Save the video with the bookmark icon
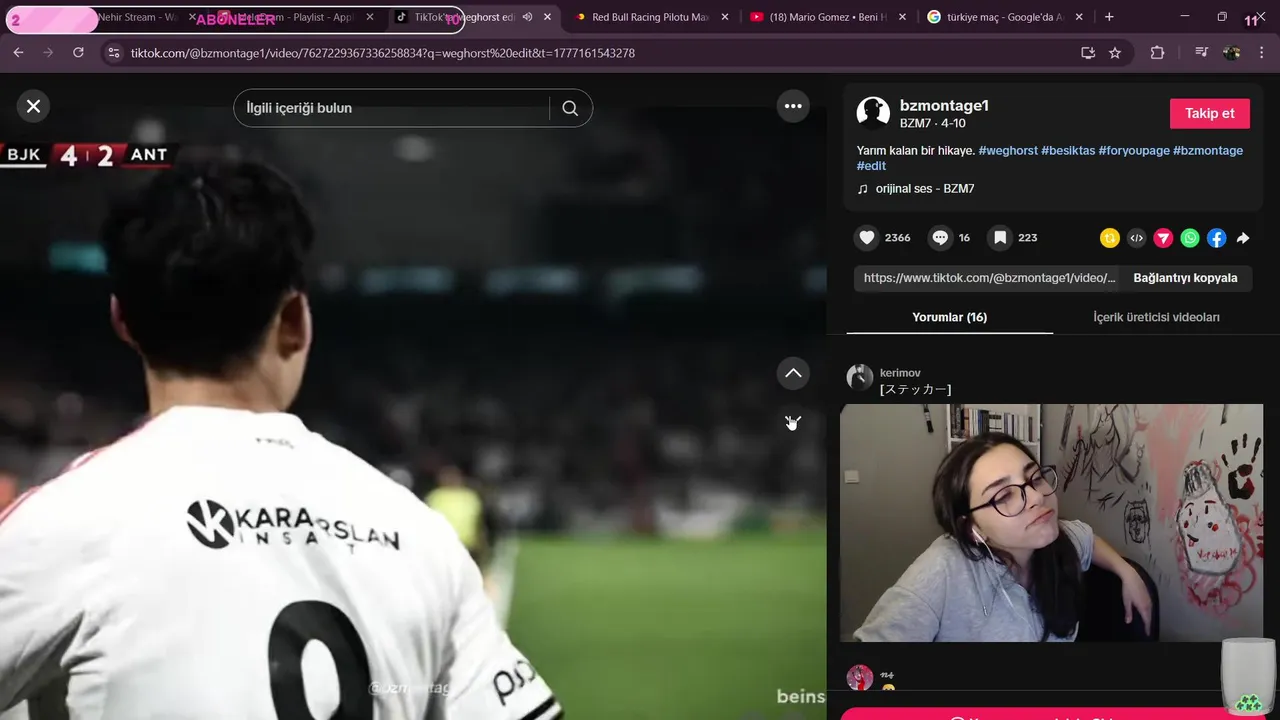Viewport: 1280px width, 720px height. (999, 238)
